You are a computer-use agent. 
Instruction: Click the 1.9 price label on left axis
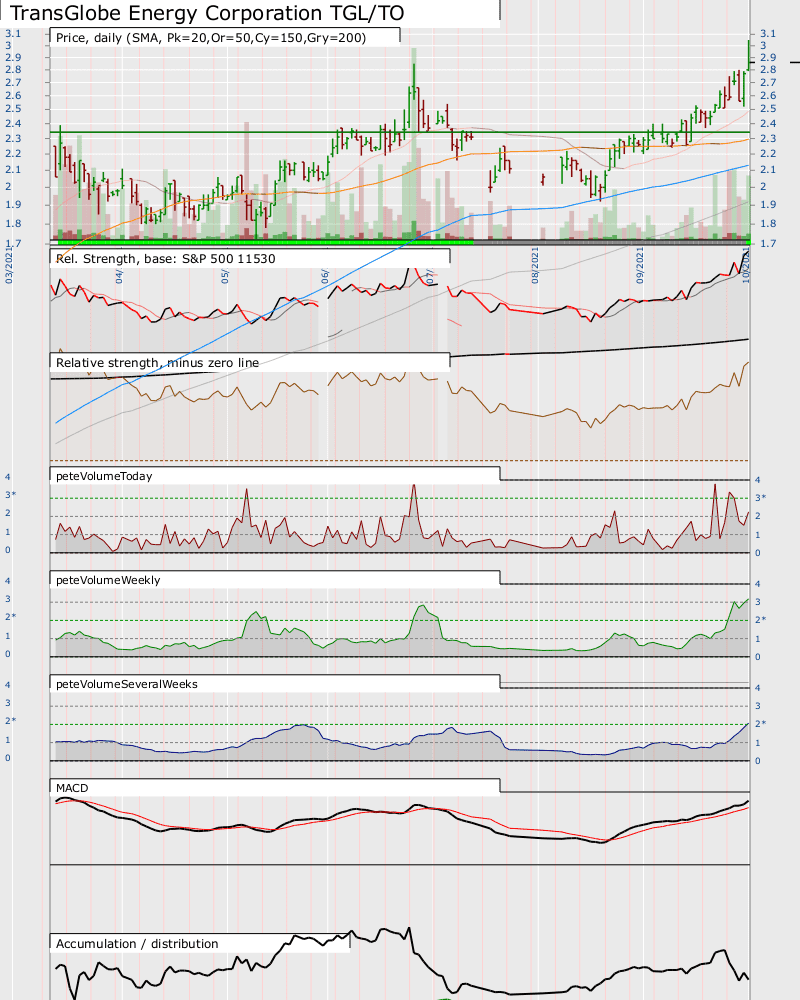(x=13, y=205)
